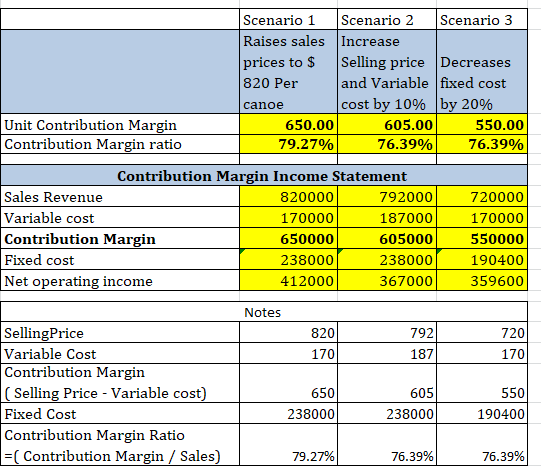Select the 170000 variable cost cell for Scenario 3
Image resolution: width=541 pixels, height=466 pixels.
[482, 218]
